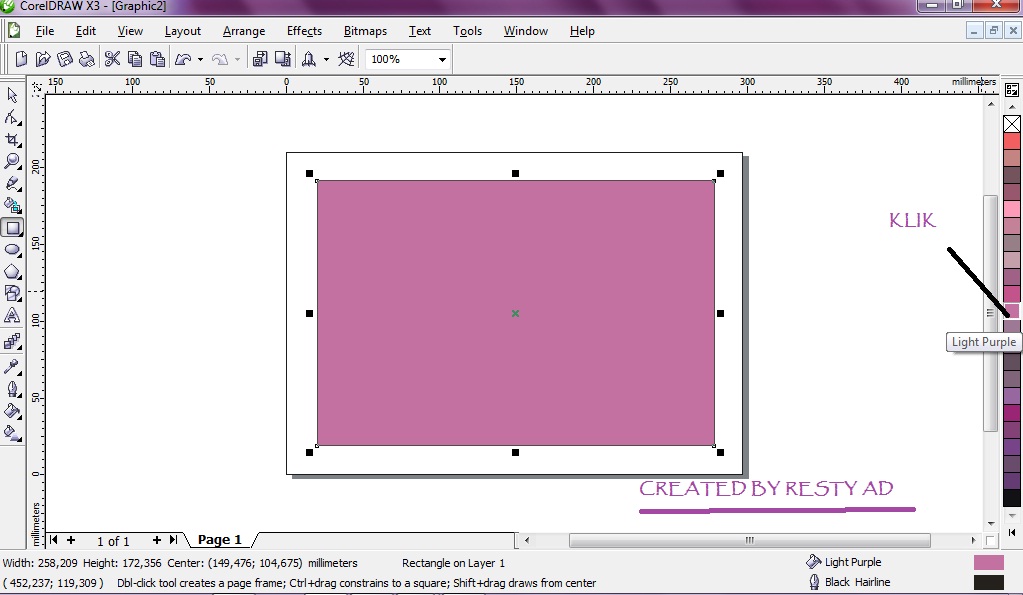1023x595 pixels.
Task: Open the Application Launcher dropdown
Action: click(325, 58)
